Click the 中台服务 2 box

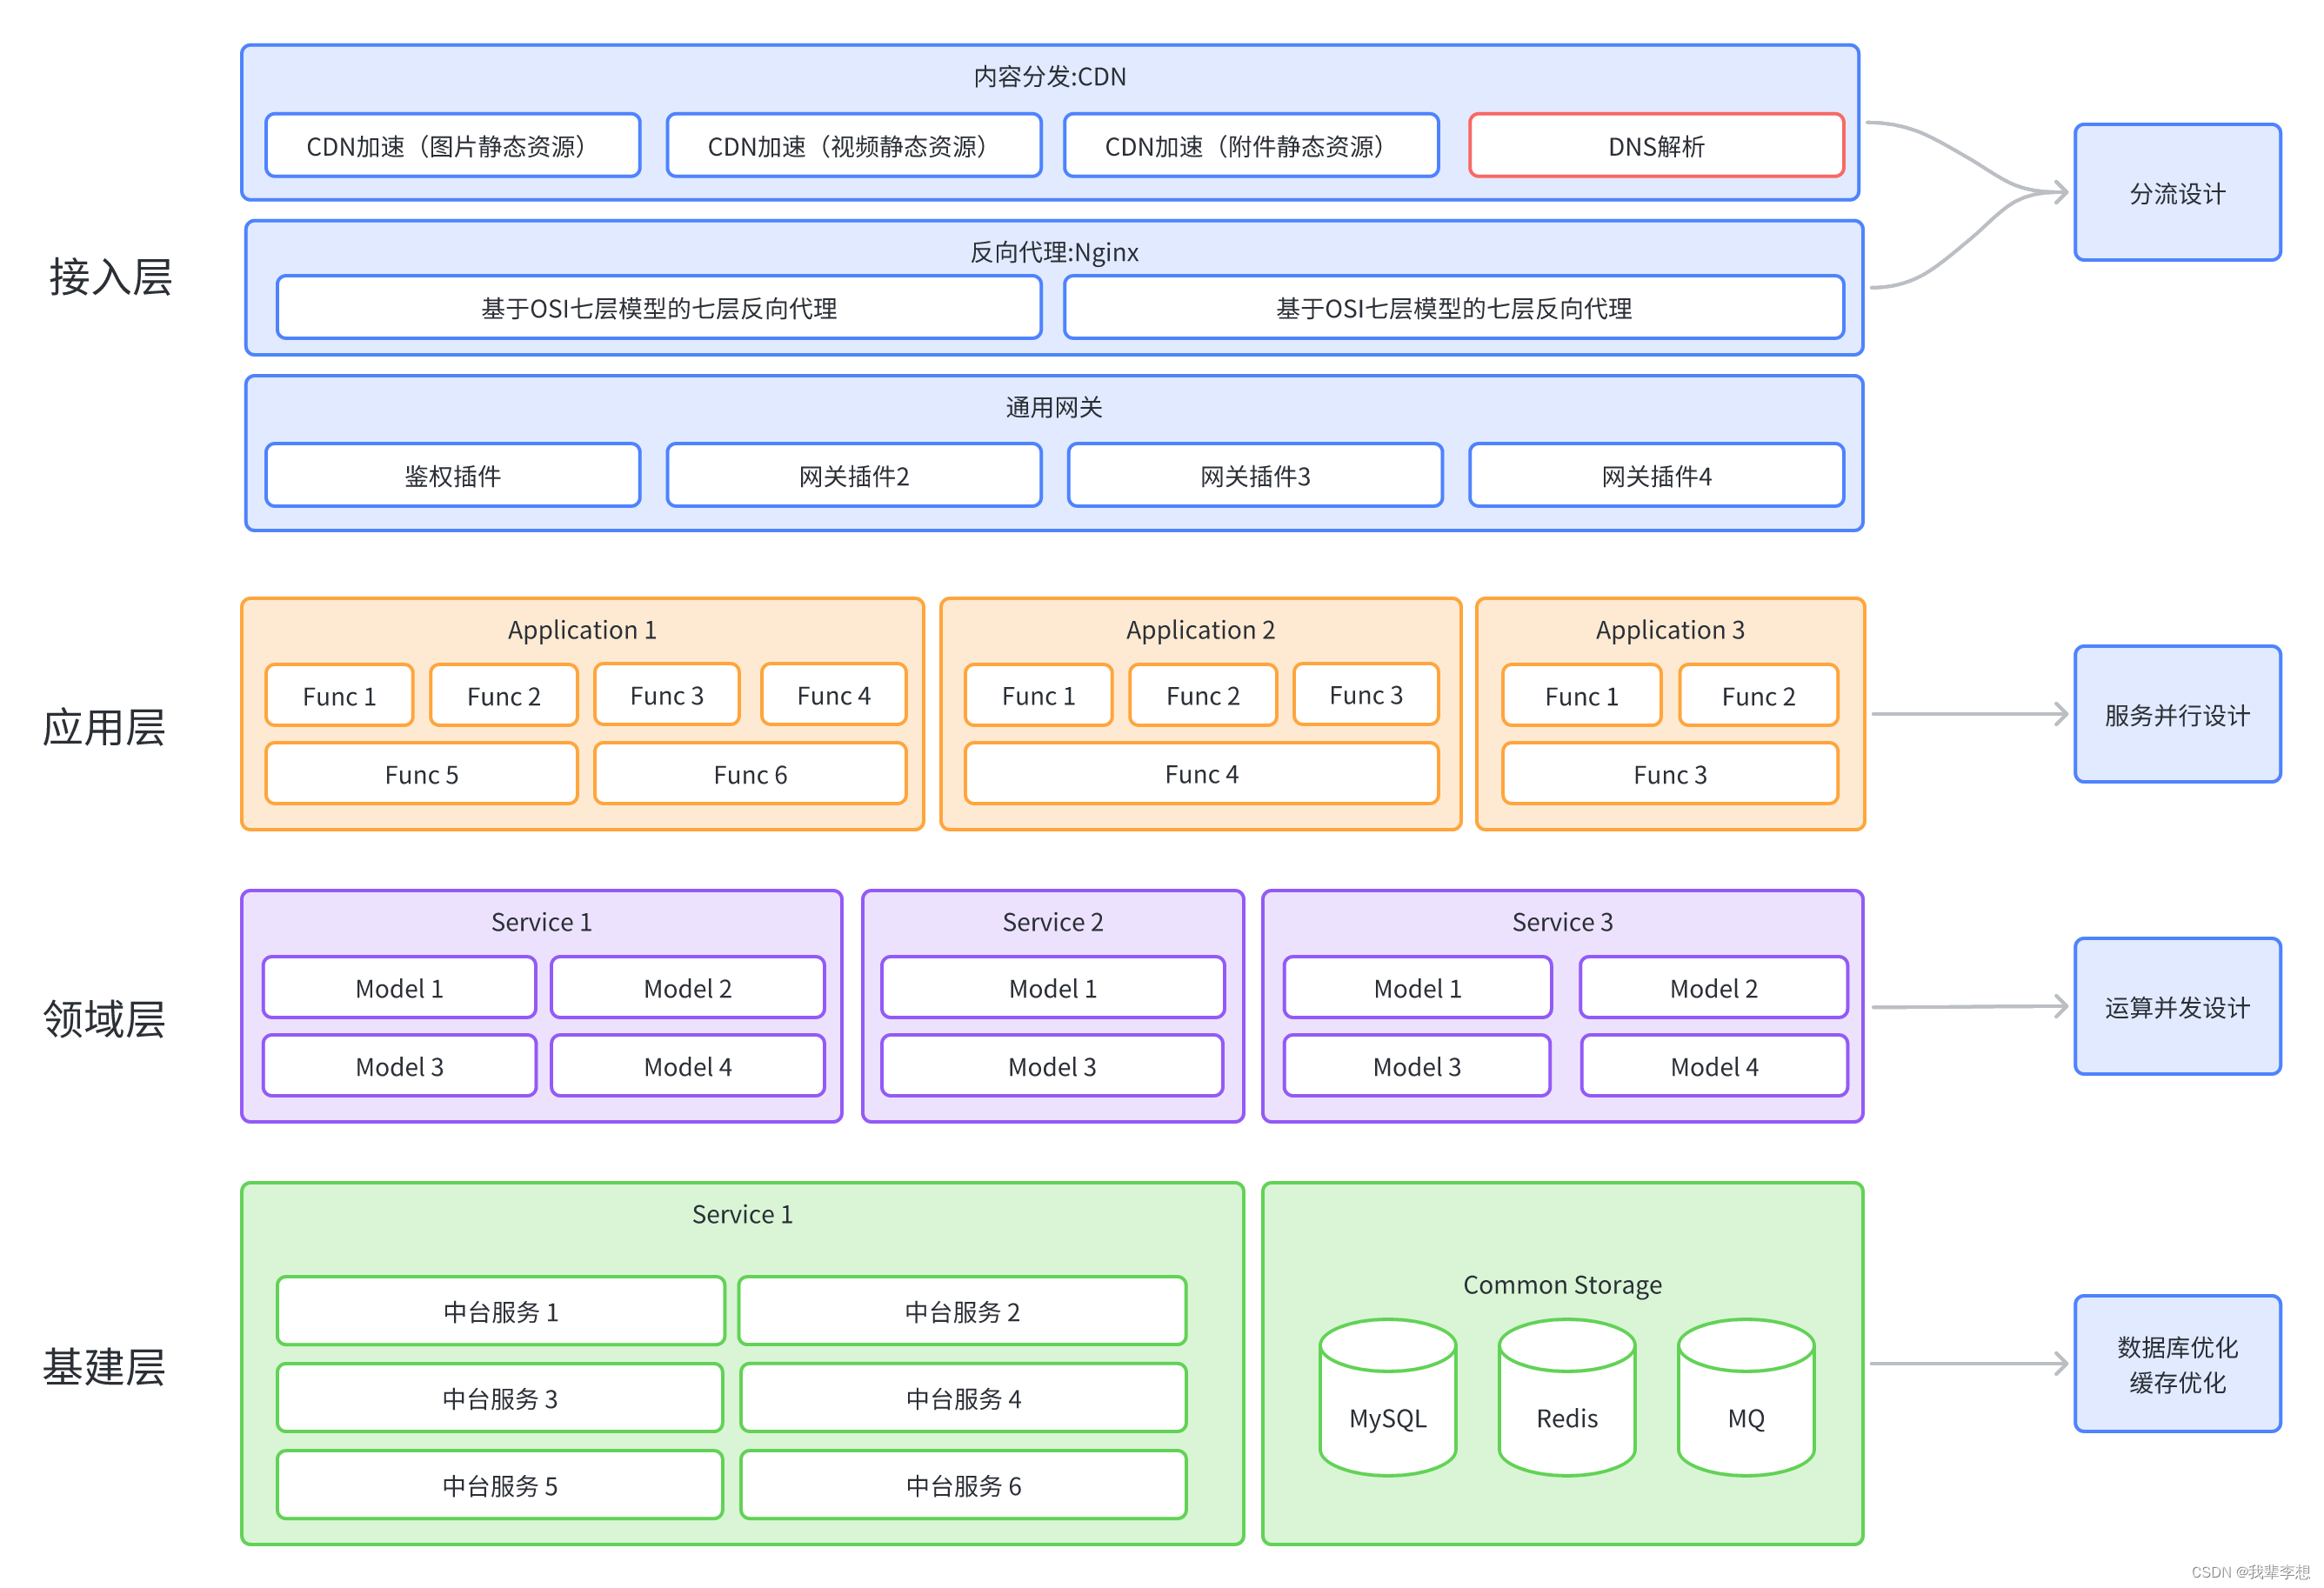(962, 1311)
